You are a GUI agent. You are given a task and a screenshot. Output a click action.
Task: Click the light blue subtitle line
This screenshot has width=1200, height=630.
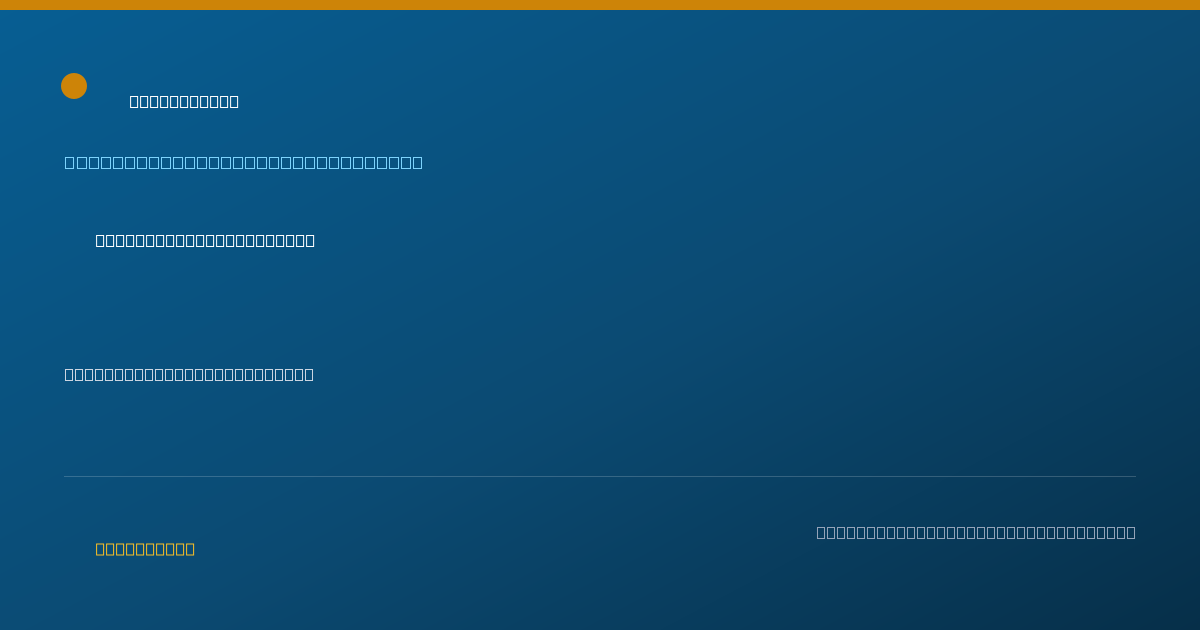(244, 162)
